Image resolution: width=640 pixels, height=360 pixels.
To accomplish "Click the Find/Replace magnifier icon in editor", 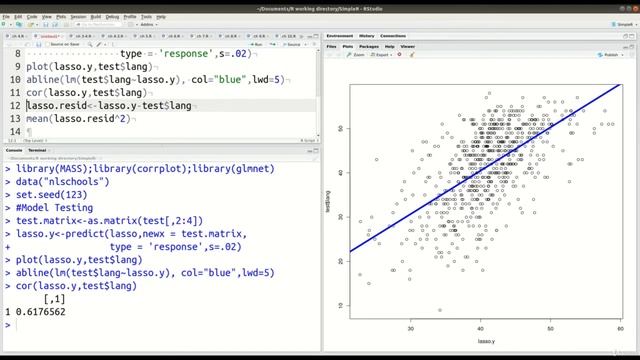I will [90, 44].
